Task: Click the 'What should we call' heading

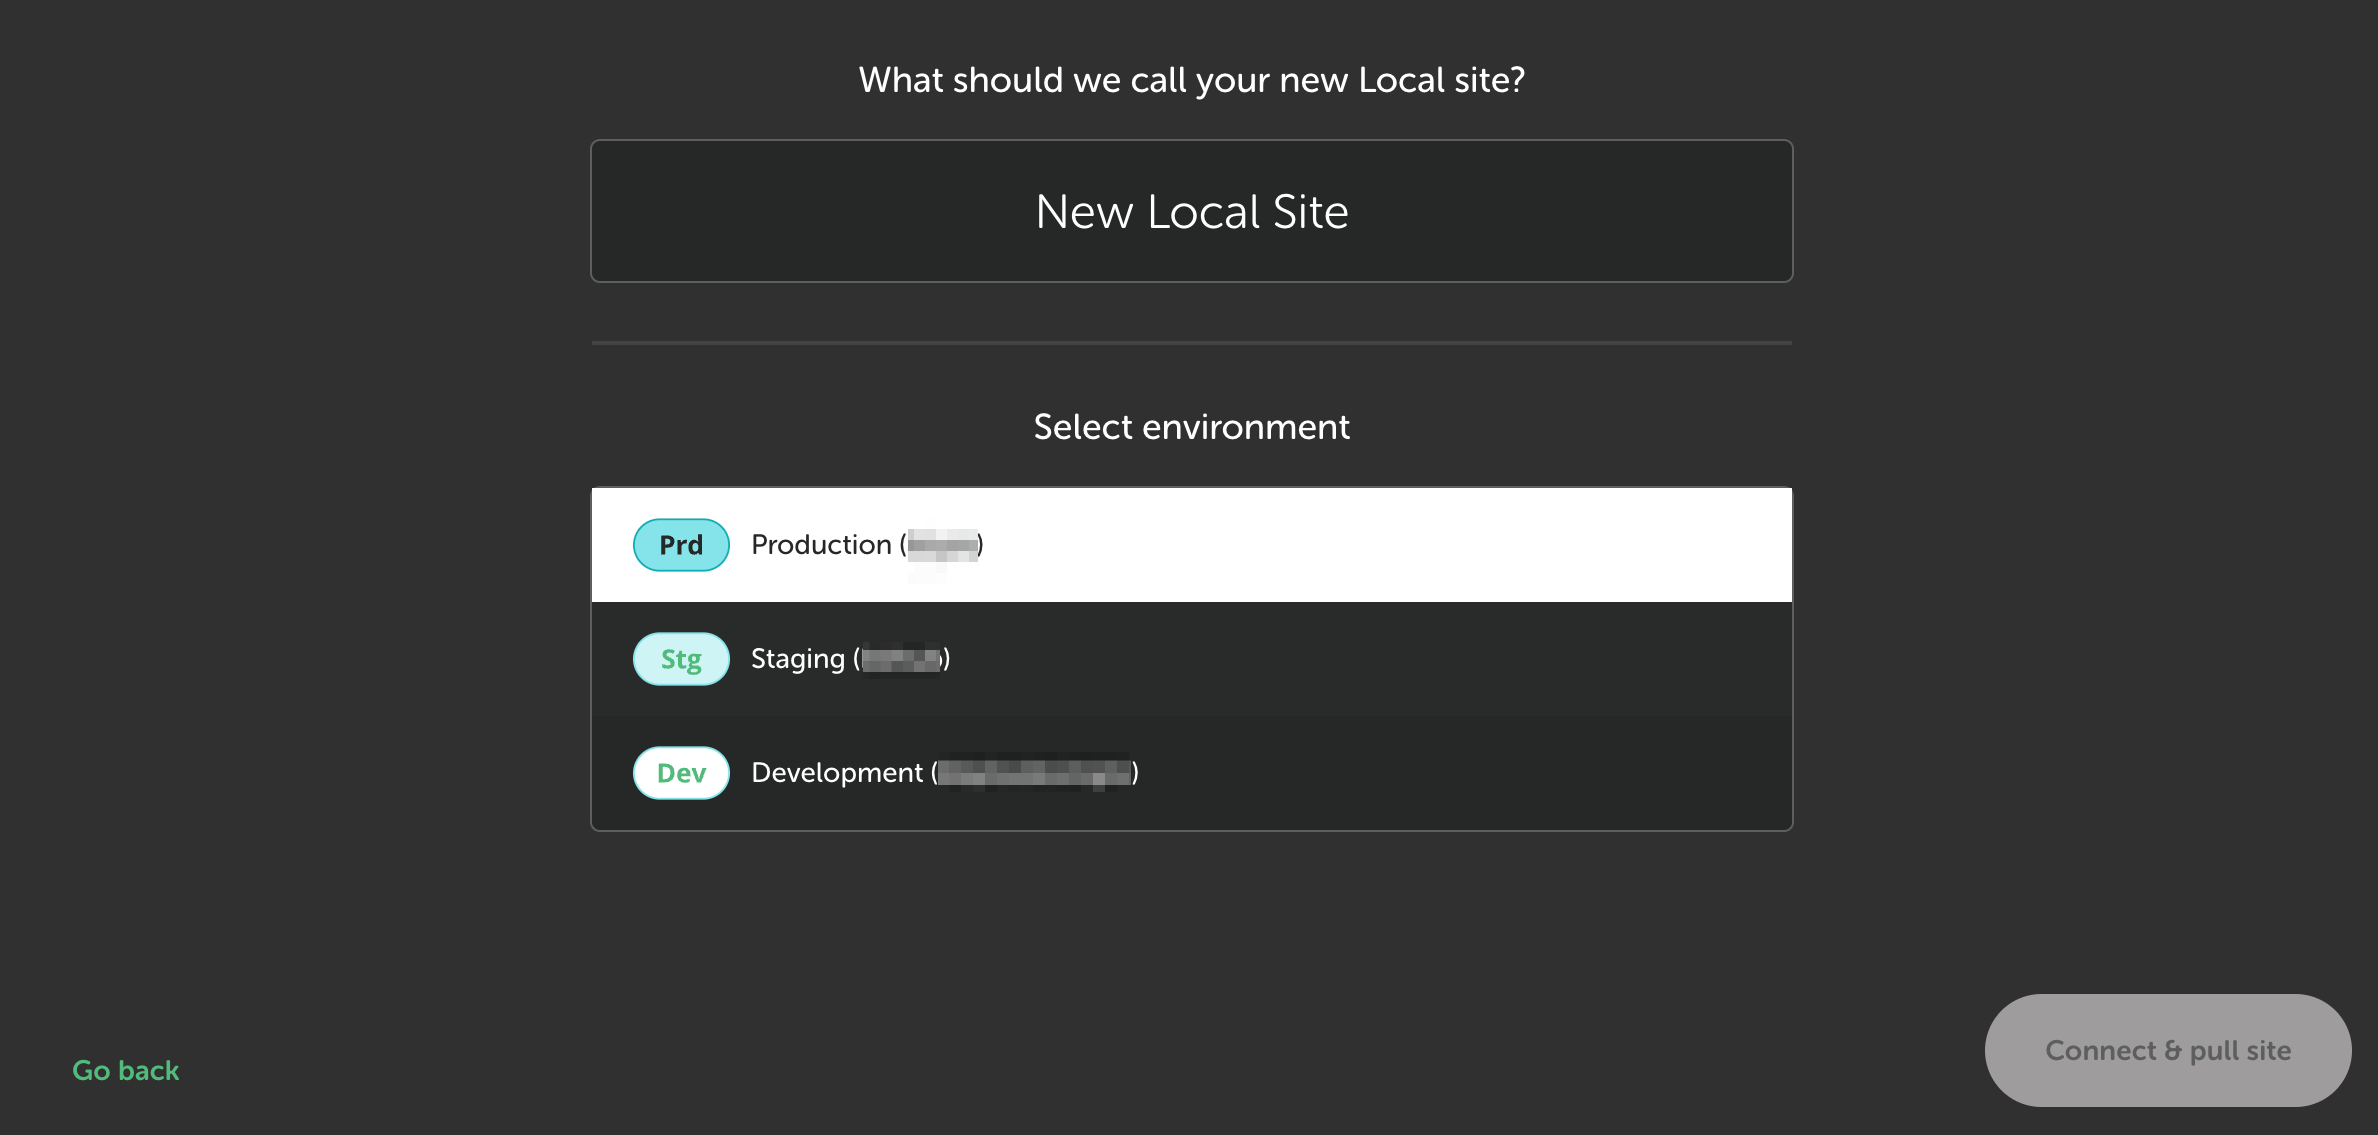Action: pyautogui.click(x=1191, y=80)
